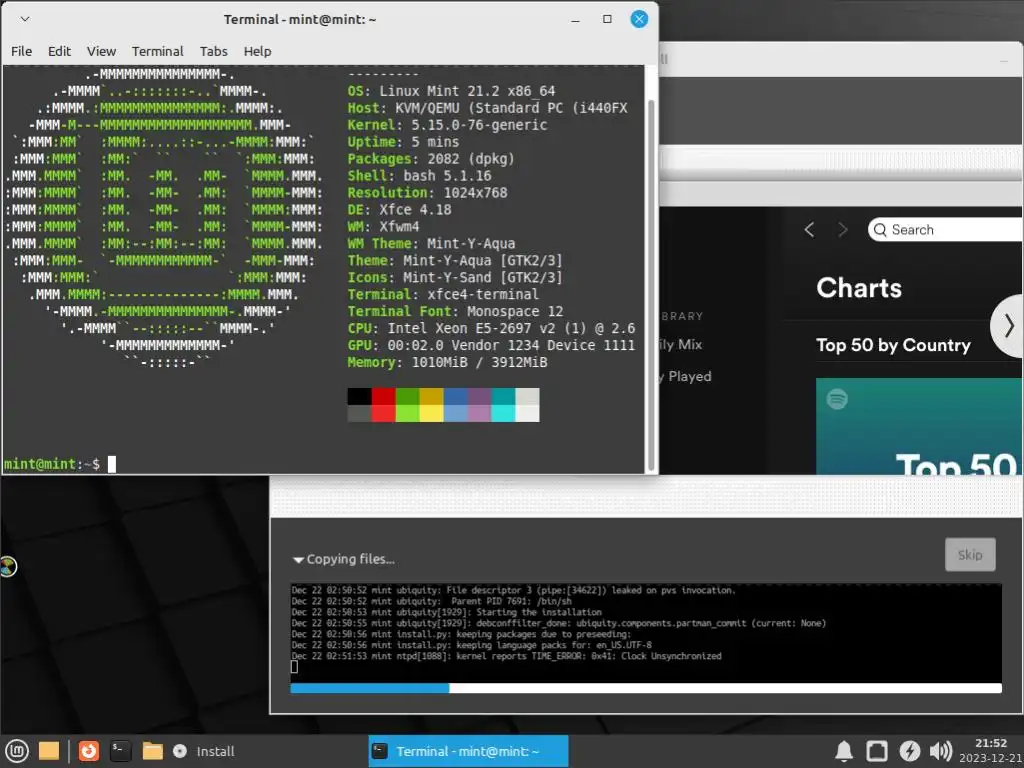Click the Shell: bash 5.1.16 line
The image size is (1024, 768).
point(419,176)
